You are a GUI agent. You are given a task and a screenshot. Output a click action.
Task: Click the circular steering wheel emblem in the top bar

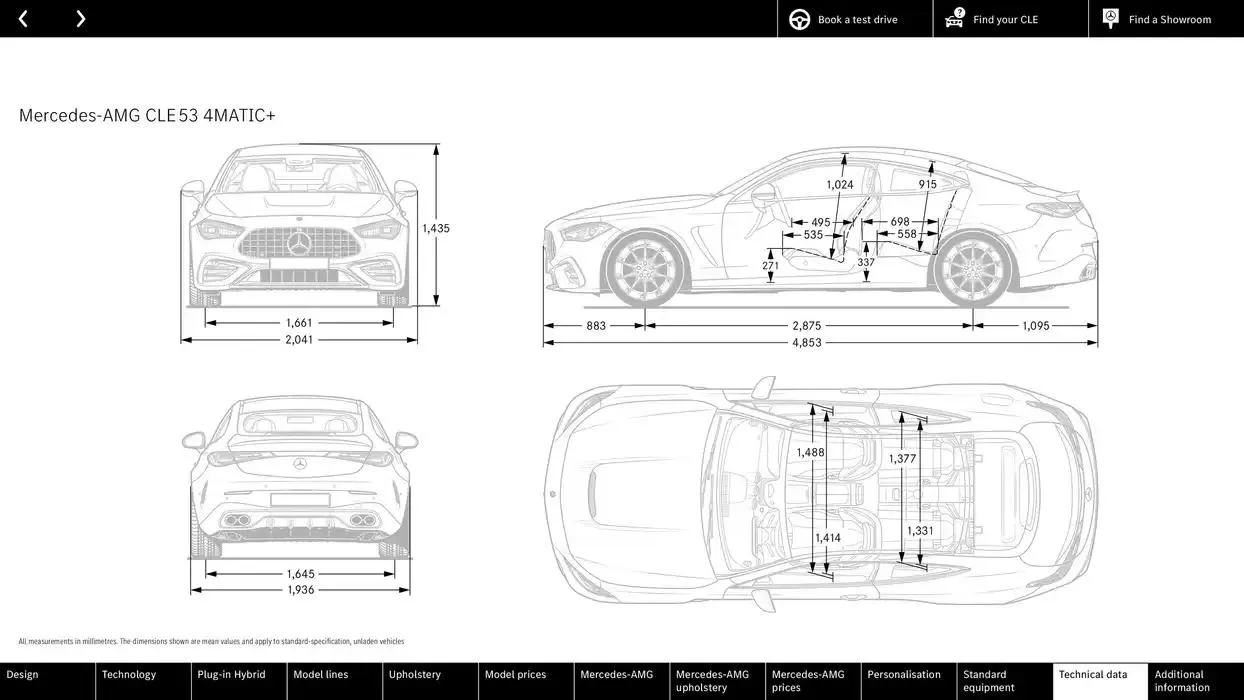798,18
